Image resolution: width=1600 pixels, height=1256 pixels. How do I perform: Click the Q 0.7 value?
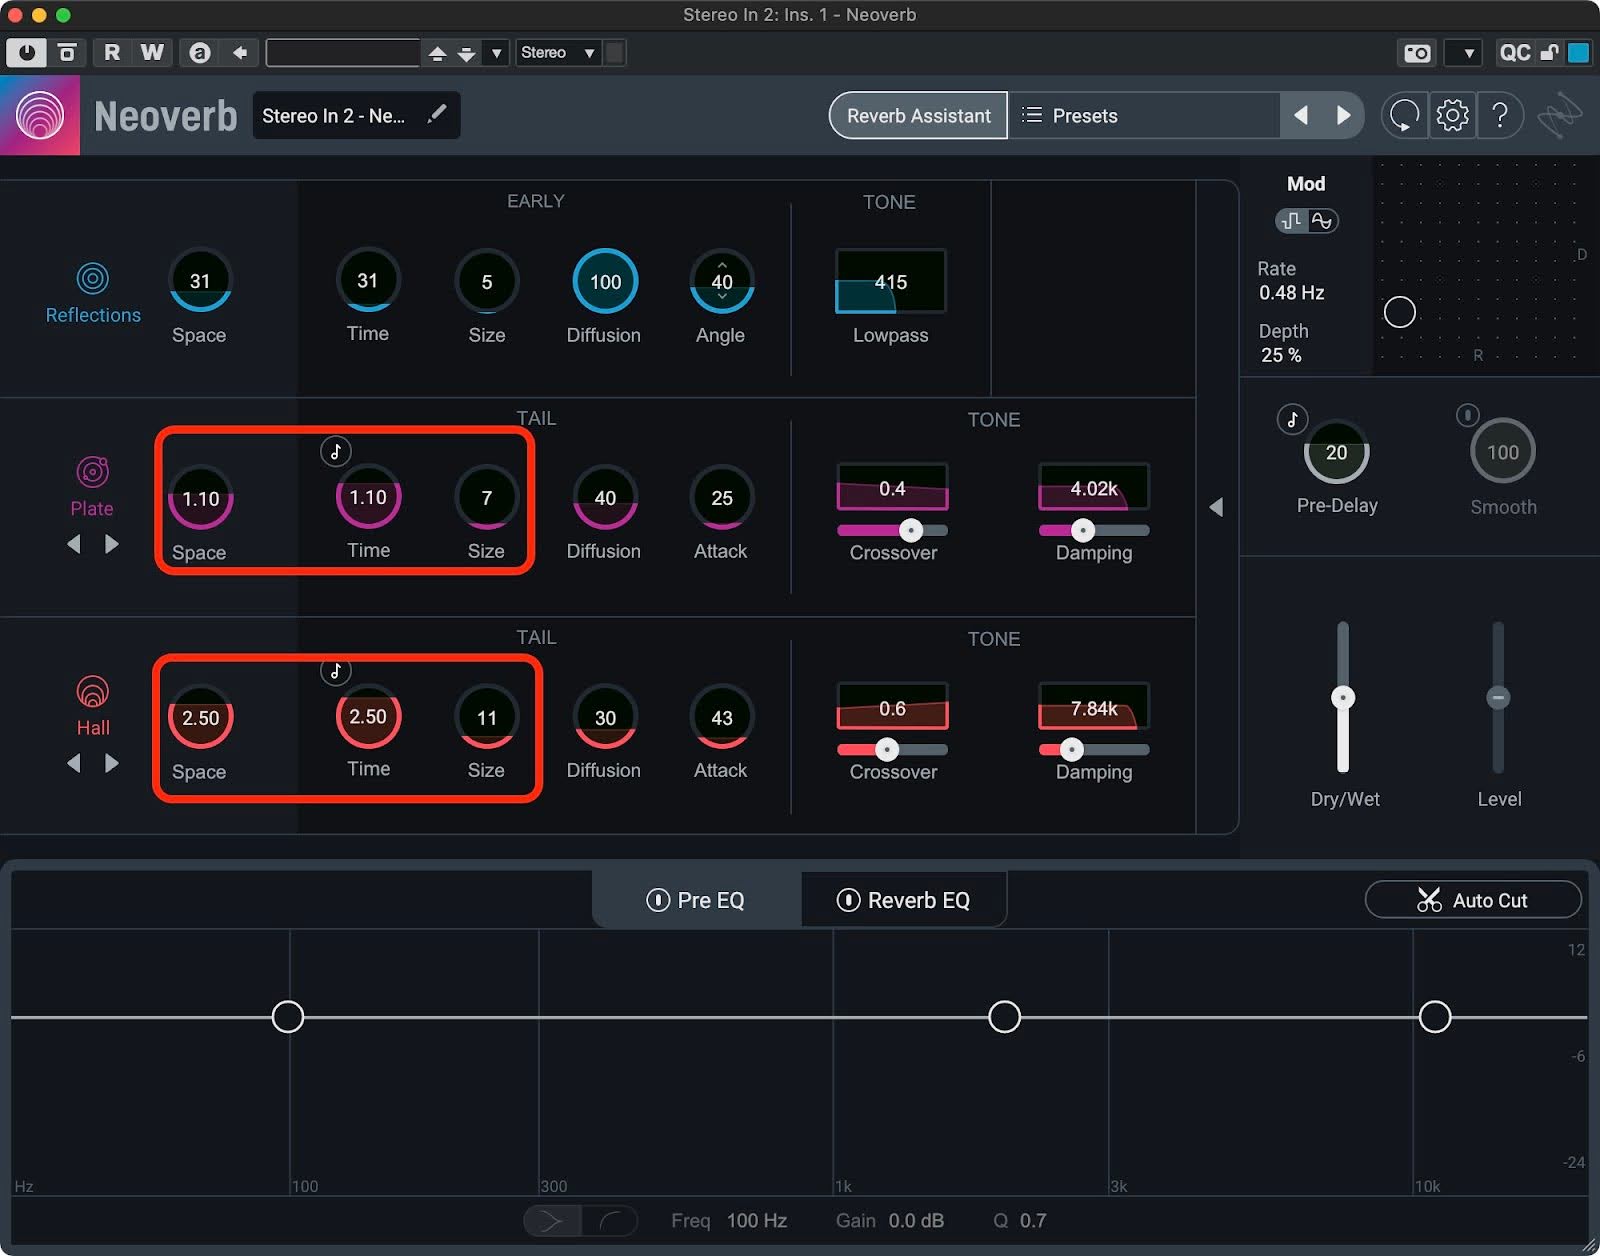(1033, 1221)
